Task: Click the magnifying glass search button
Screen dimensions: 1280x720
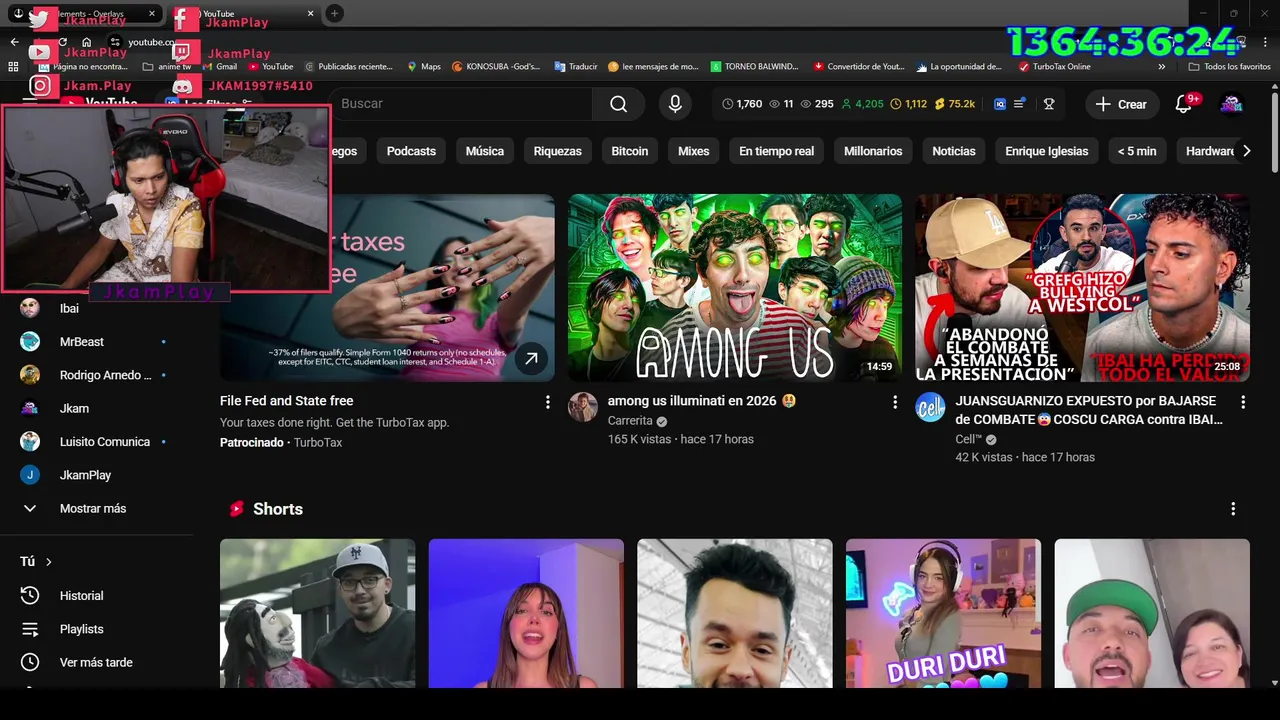Action: tap(618, 104)
